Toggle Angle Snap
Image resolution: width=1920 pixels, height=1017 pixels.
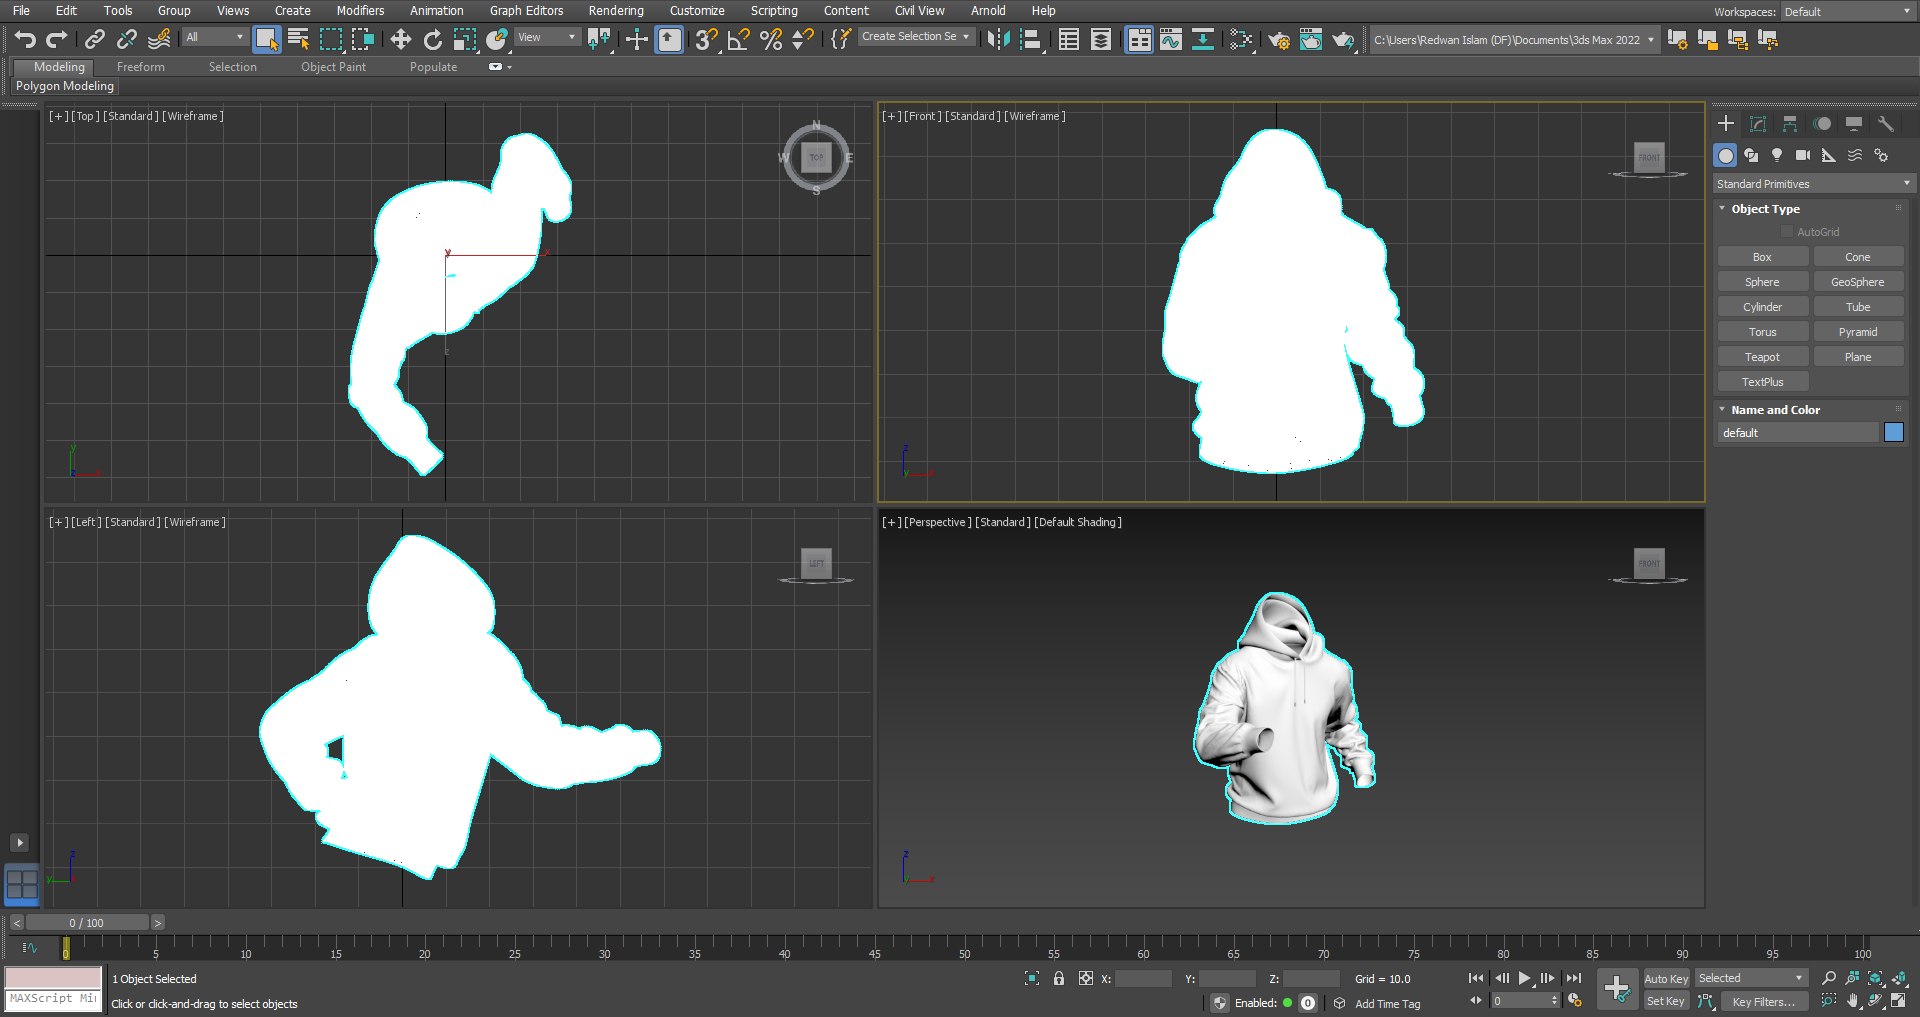coord(738,39)
